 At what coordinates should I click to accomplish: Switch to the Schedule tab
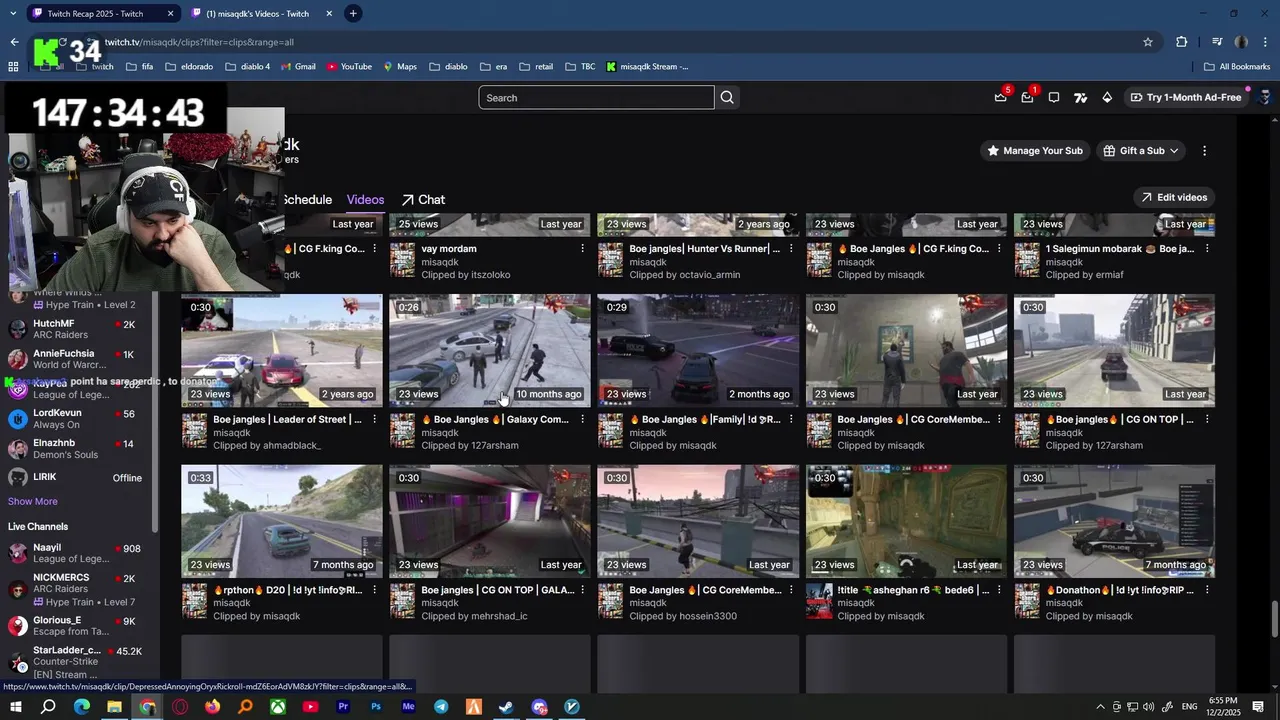(306, 200)
